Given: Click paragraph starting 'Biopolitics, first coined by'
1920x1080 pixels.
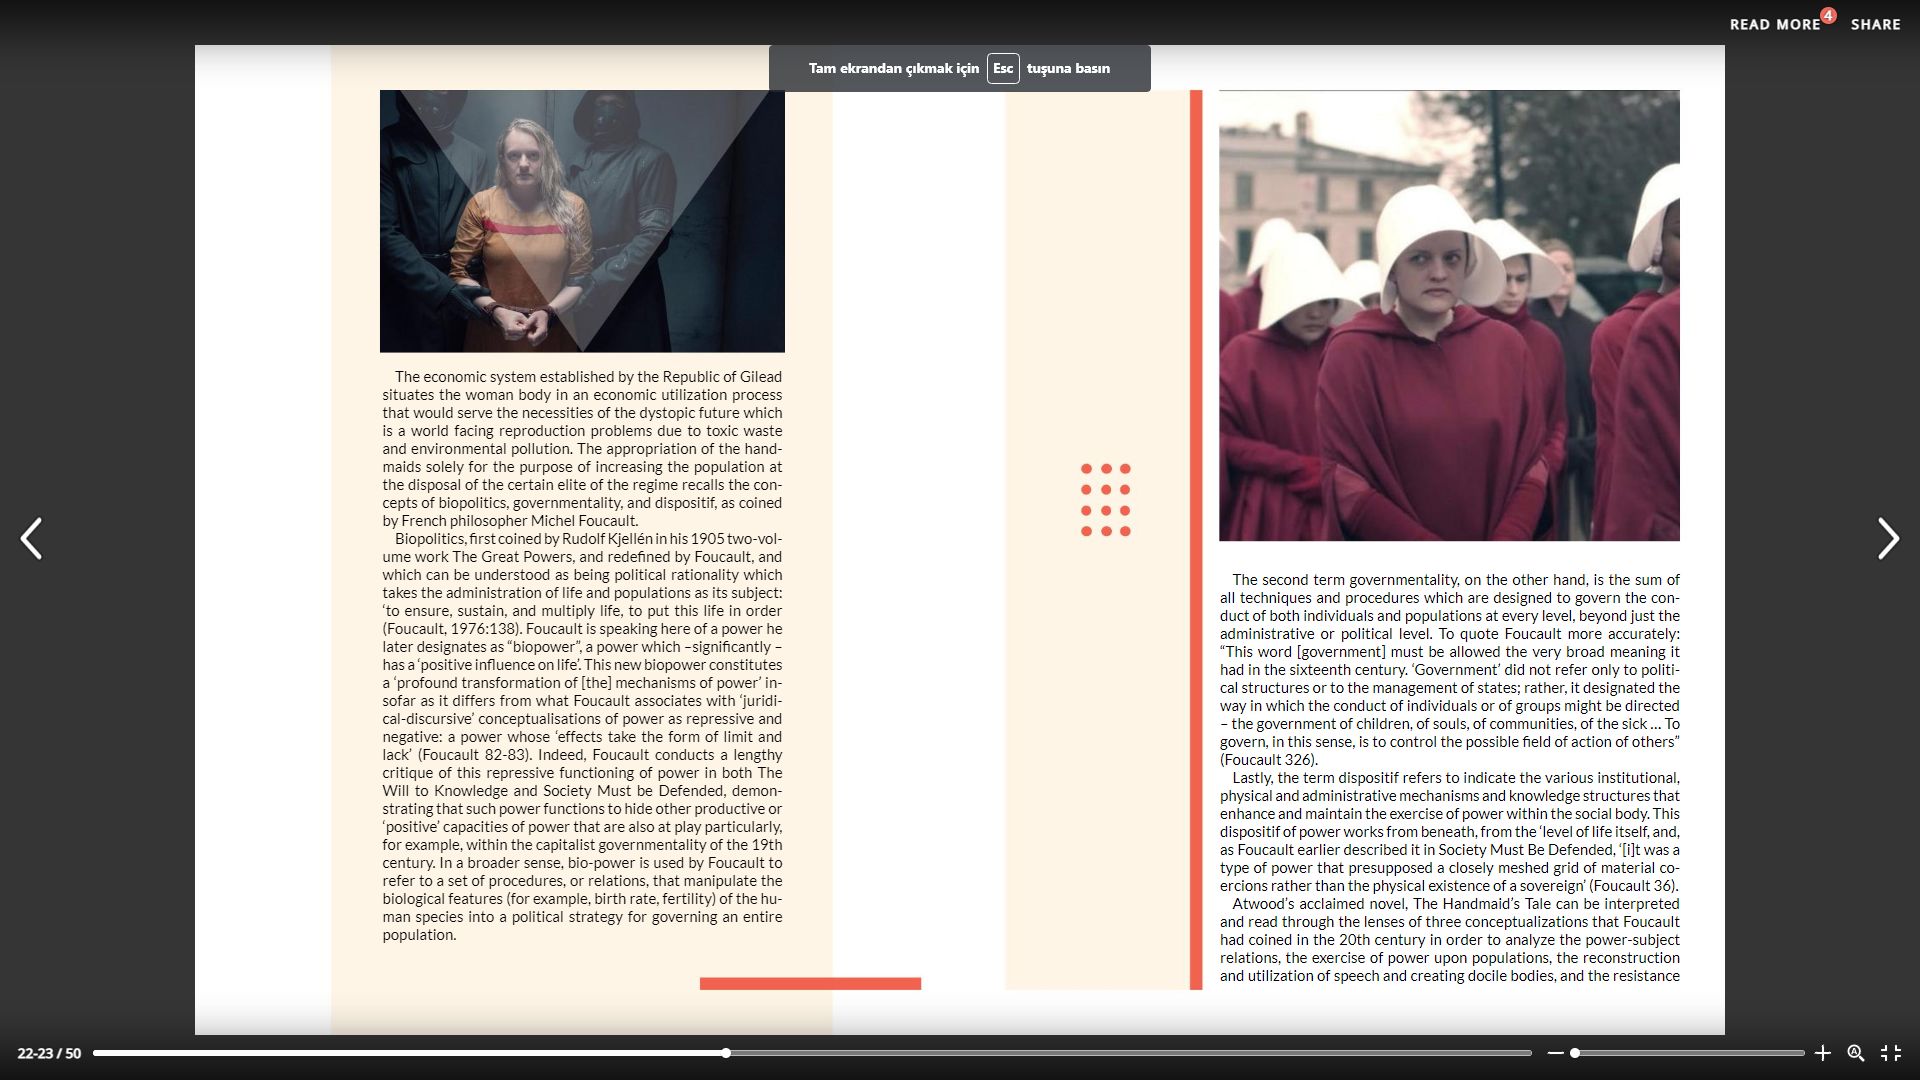Looking at the screenshot, I should 582,737.
